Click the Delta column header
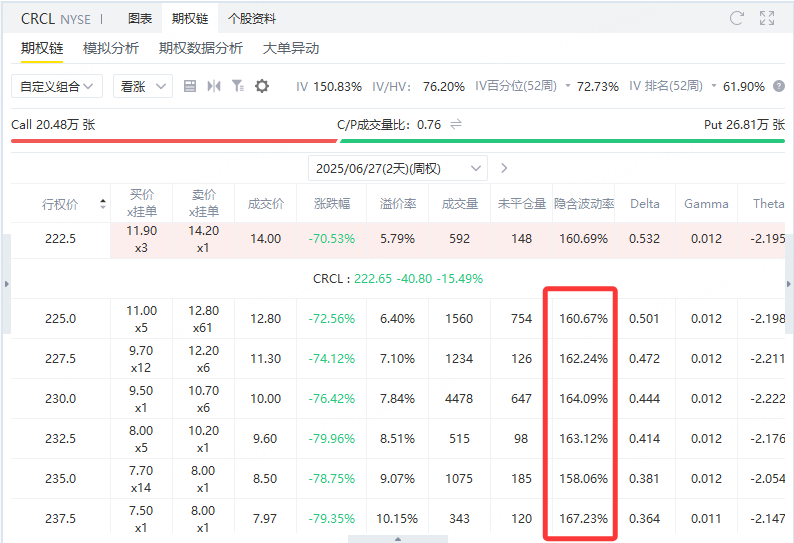 [645, 204]
